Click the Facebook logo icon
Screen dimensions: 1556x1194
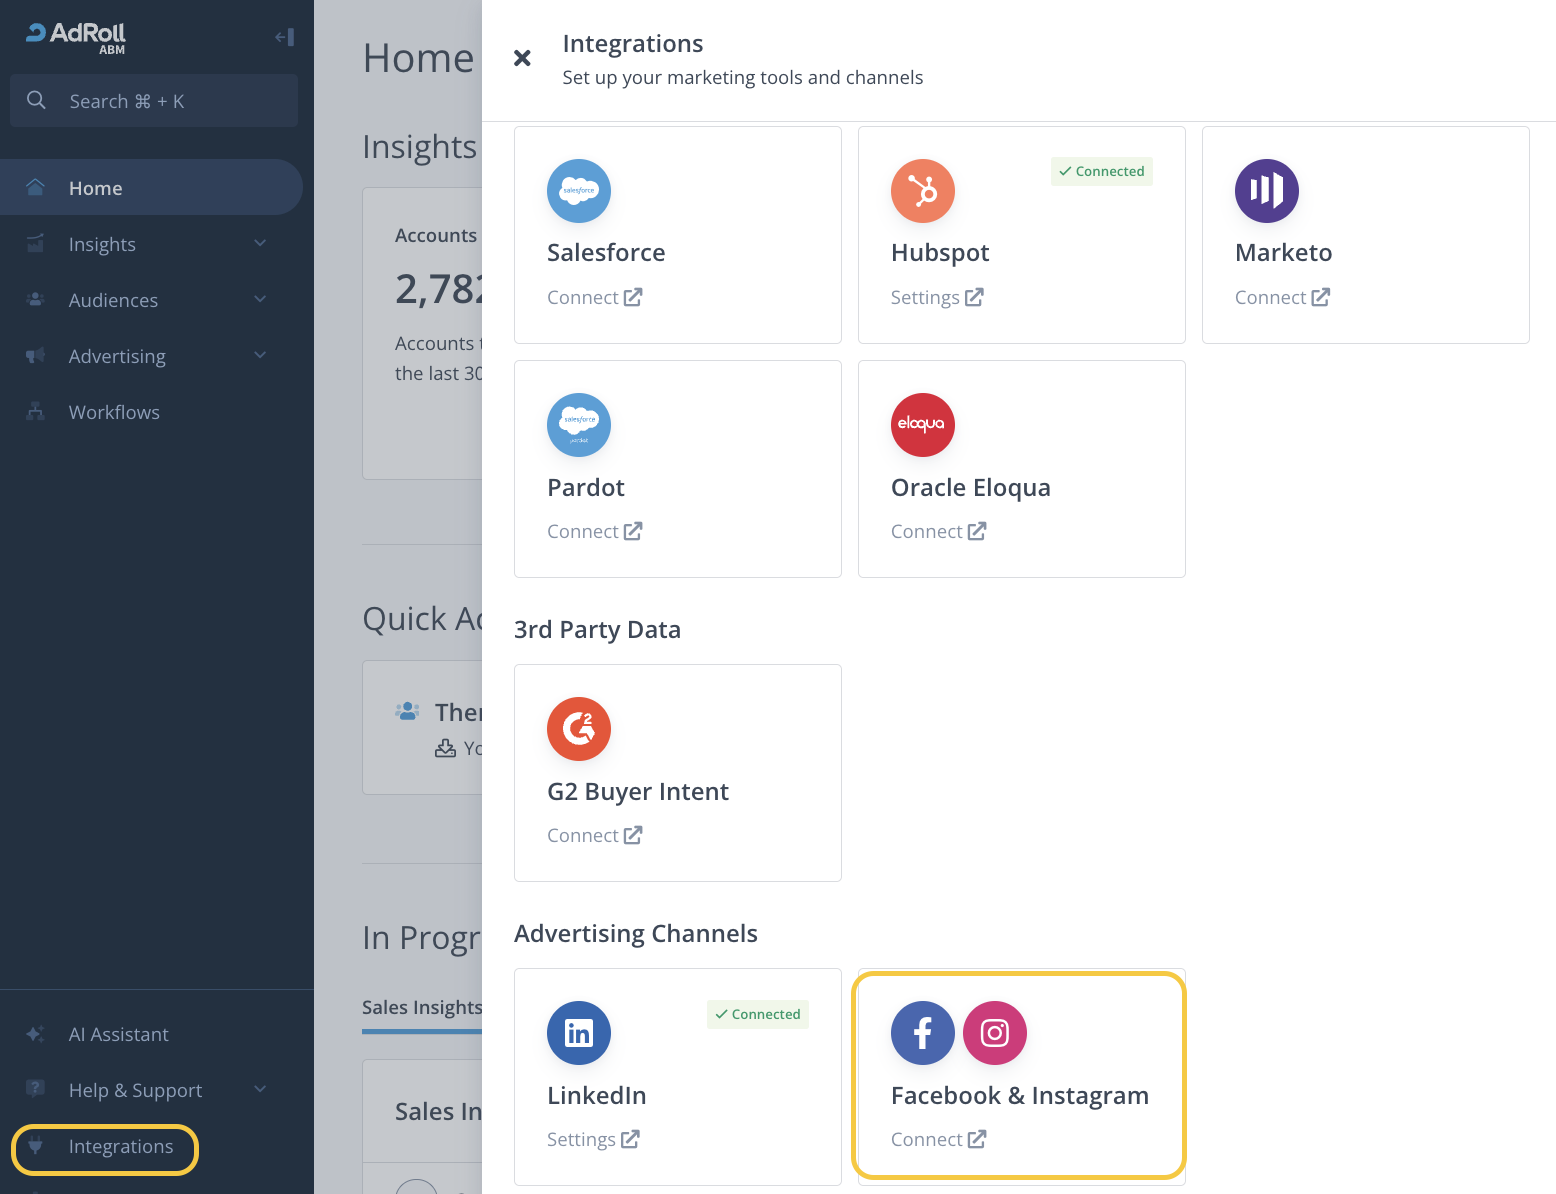(923, 1033)
